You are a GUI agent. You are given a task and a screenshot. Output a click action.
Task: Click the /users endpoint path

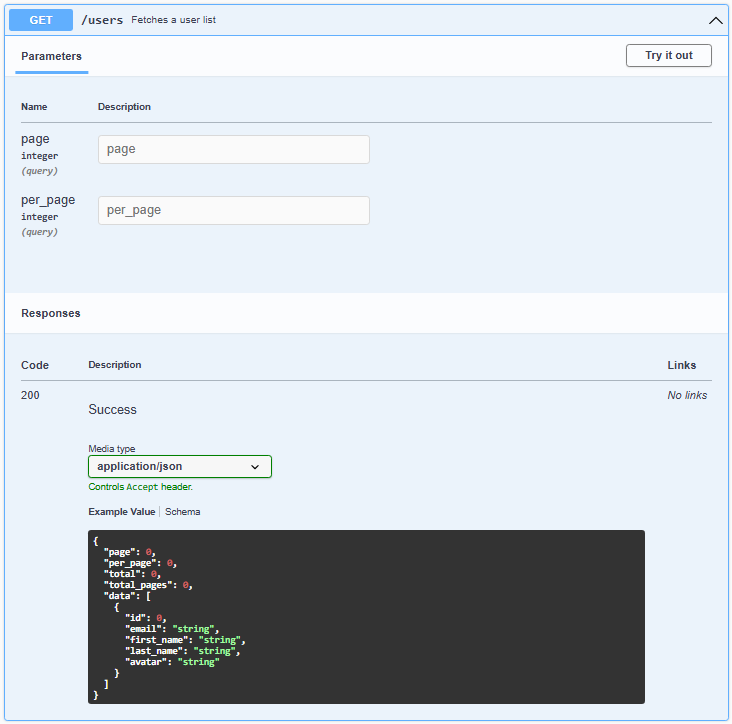[102, 20]
